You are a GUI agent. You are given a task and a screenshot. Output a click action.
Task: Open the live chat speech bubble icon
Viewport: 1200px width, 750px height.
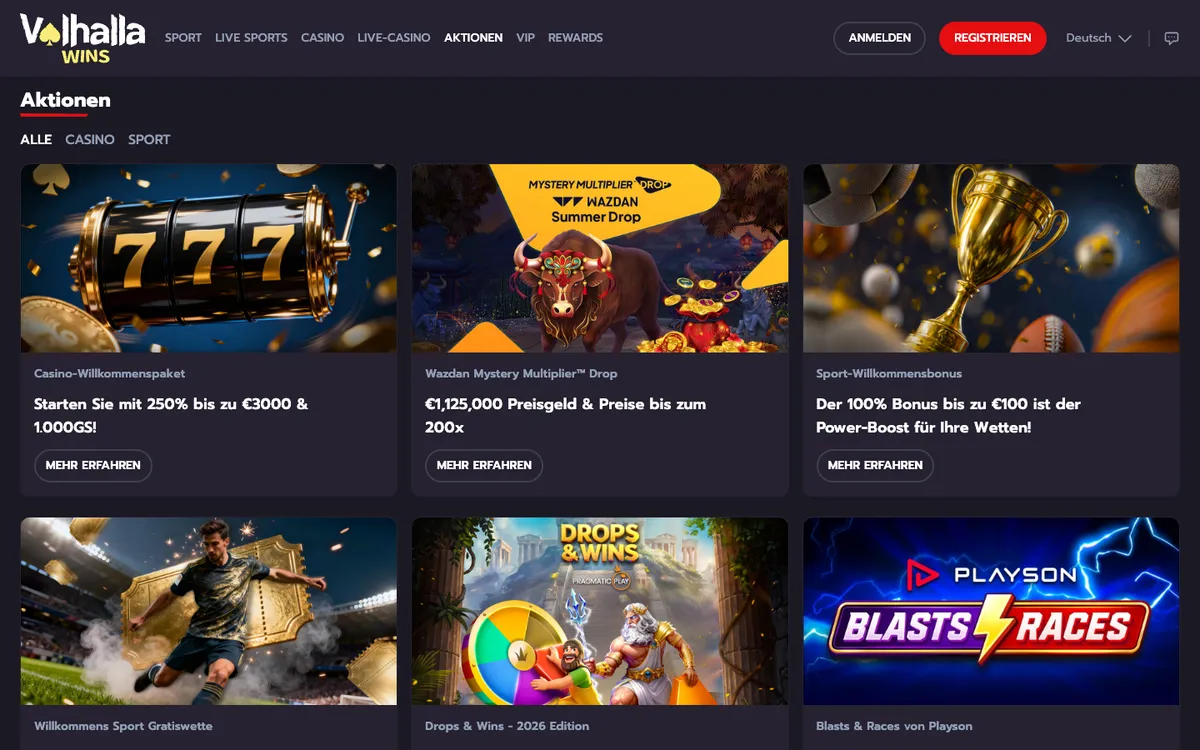point(1172,38)
